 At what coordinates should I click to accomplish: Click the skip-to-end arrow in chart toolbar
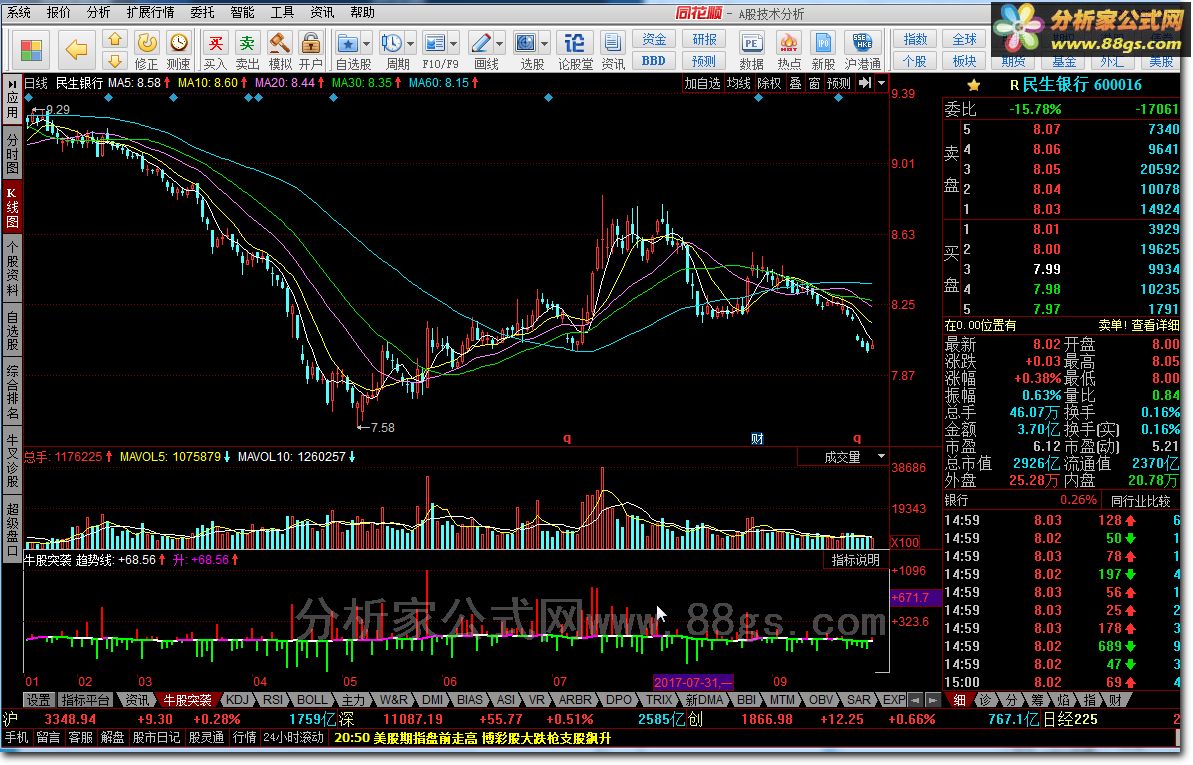click(x=865, y=83)
